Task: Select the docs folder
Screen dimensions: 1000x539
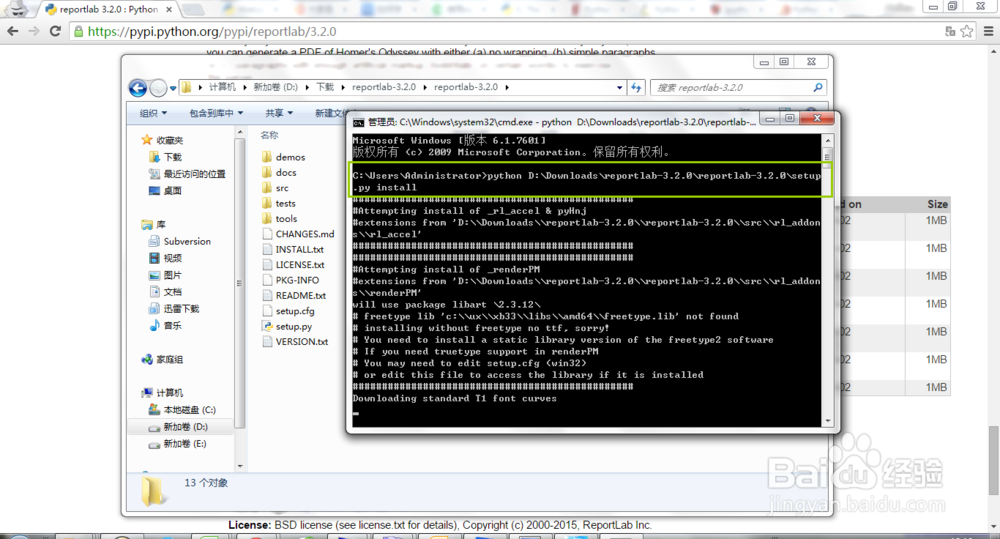Action: click(279, 172)
